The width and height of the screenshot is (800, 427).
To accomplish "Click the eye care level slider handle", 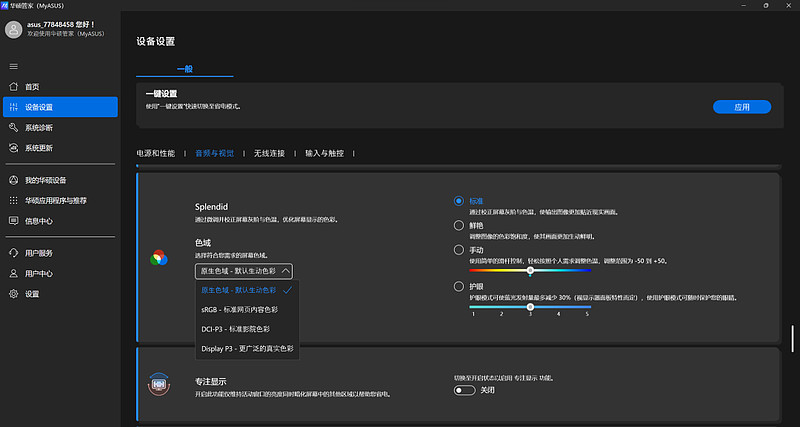I will 530,307.
